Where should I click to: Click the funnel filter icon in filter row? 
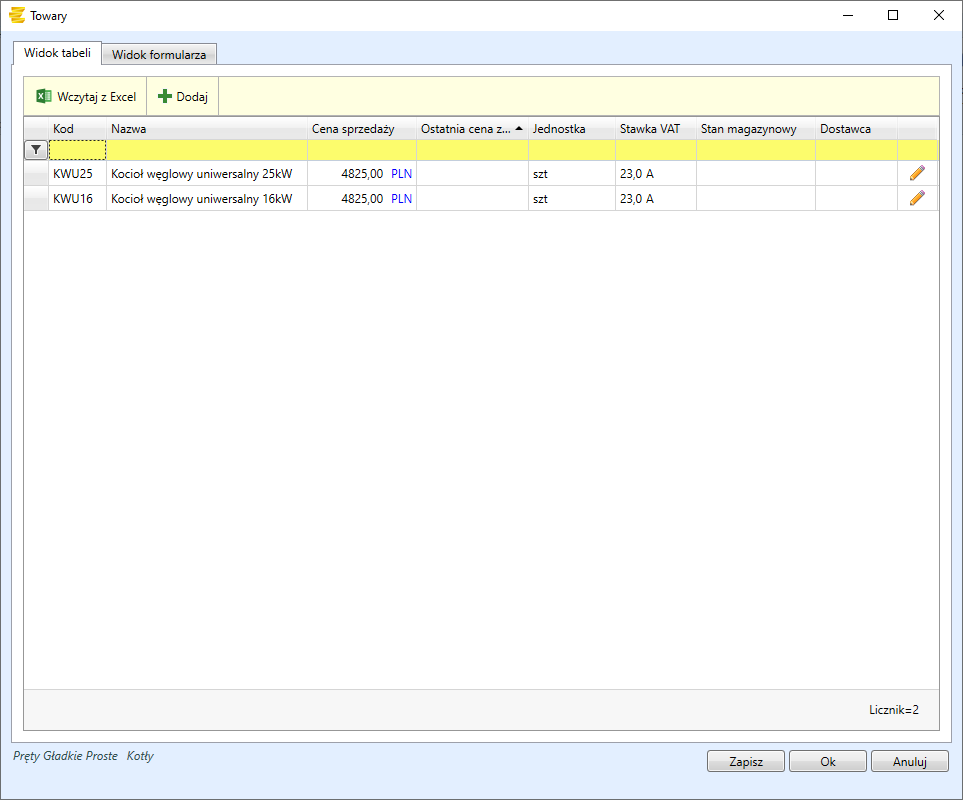[36, 150]
